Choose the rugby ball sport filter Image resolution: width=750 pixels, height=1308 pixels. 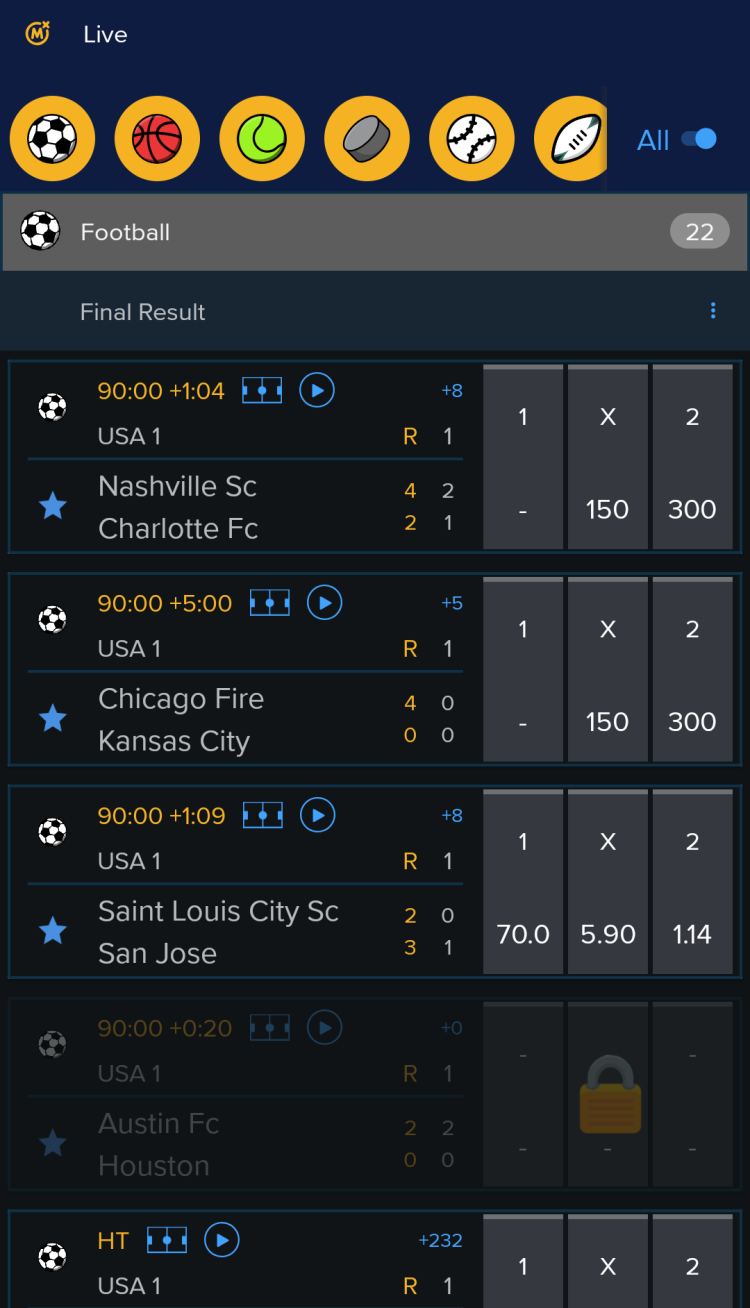[x=572, y=139]
